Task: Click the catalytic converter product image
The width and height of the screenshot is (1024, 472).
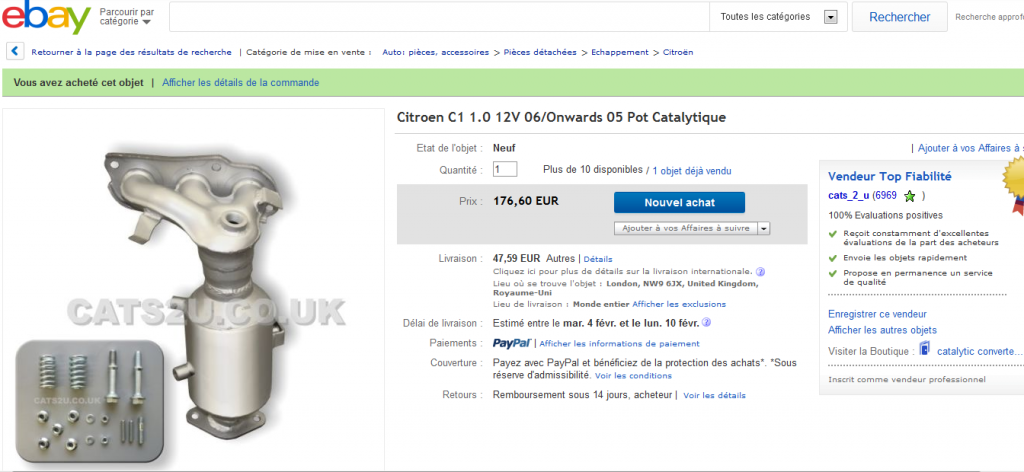Action: (193, 291)
